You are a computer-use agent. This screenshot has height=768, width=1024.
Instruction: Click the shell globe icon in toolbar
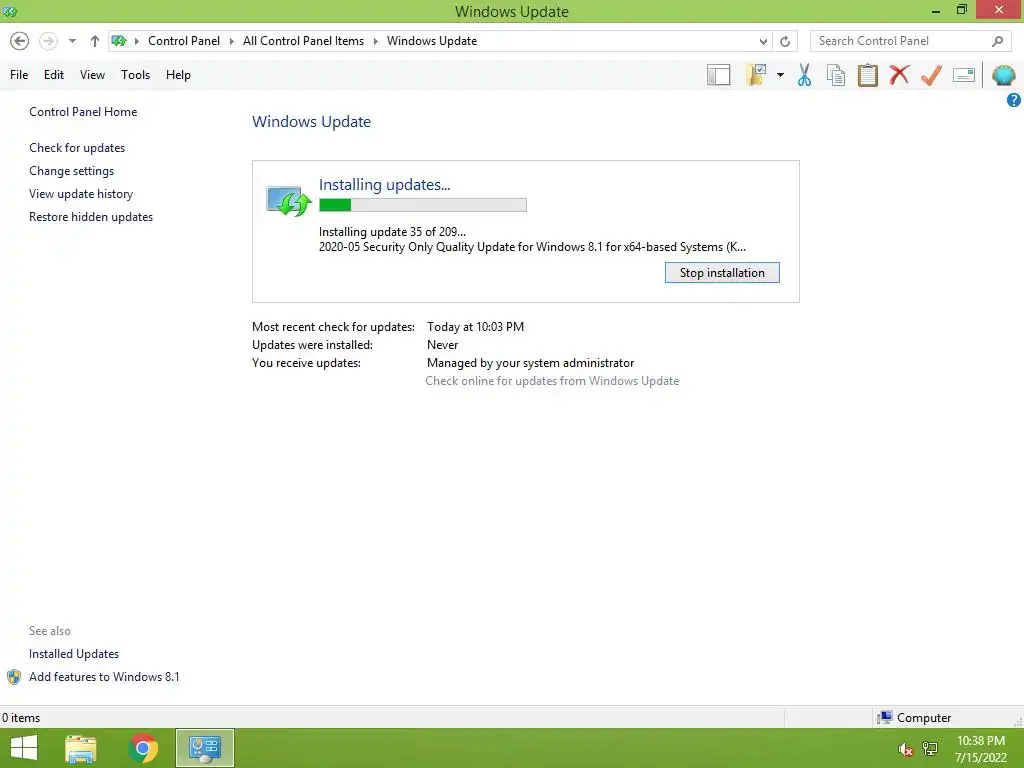pyautogui.click(x=1003, y=75)
